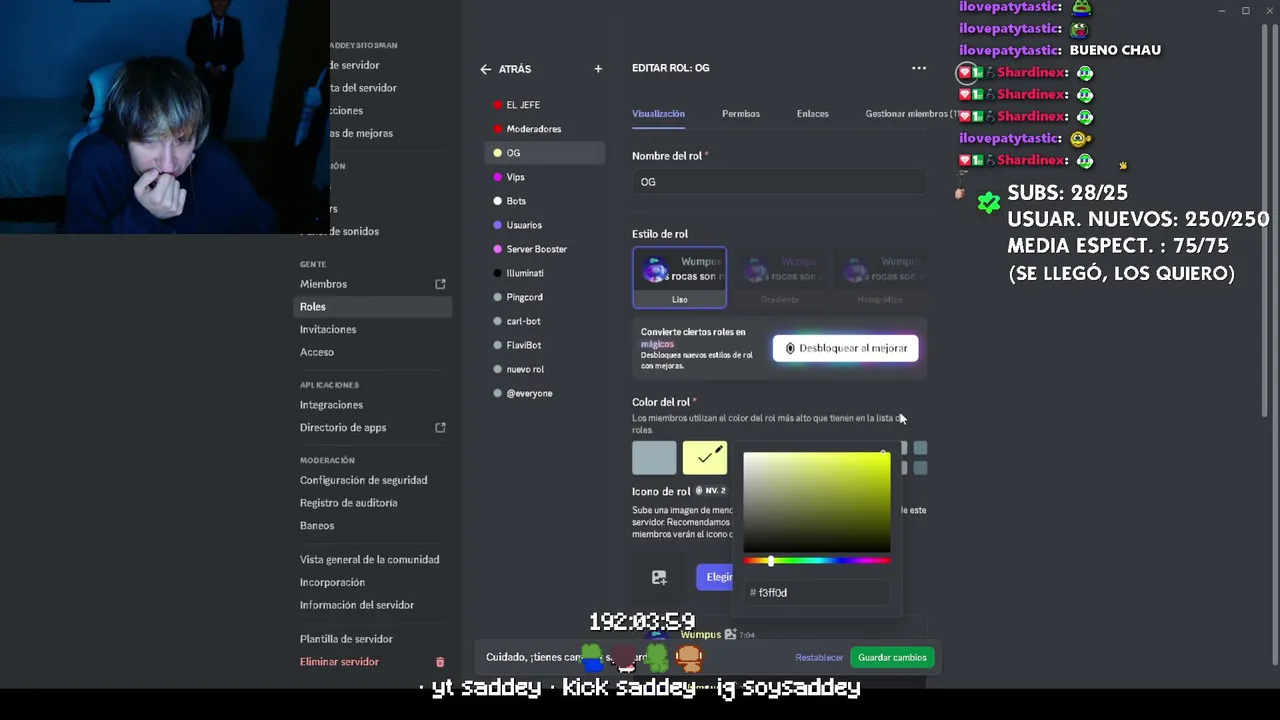Add a new role with the plus icon
Screen dimensions: 1280x720
point(598,69)
